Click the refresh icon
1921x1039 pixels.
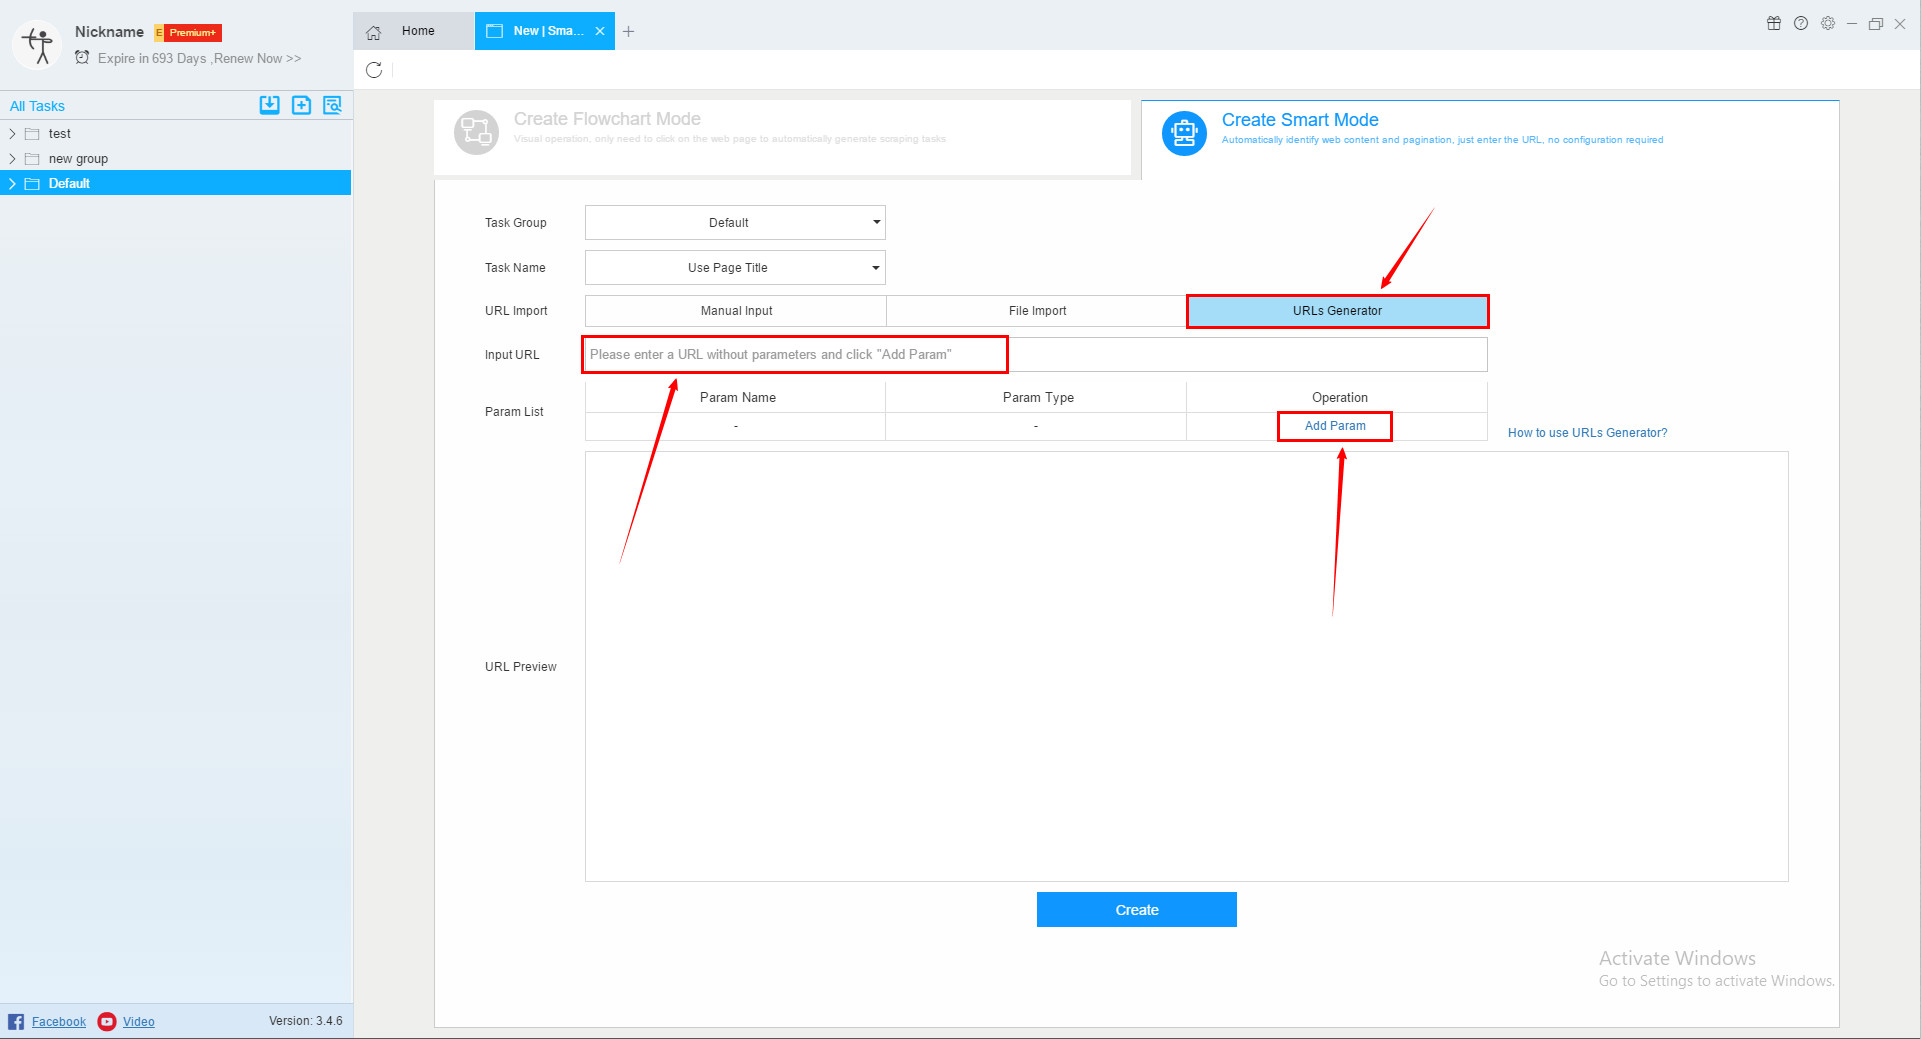(x=374, y=70)
